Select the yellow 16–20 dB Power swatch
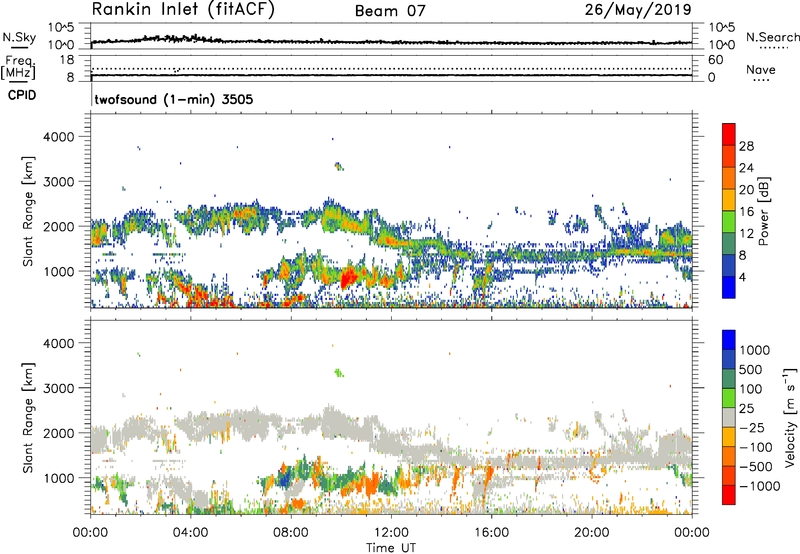The image size is (800, 554). pyautogui.click(x=729, y=200)
